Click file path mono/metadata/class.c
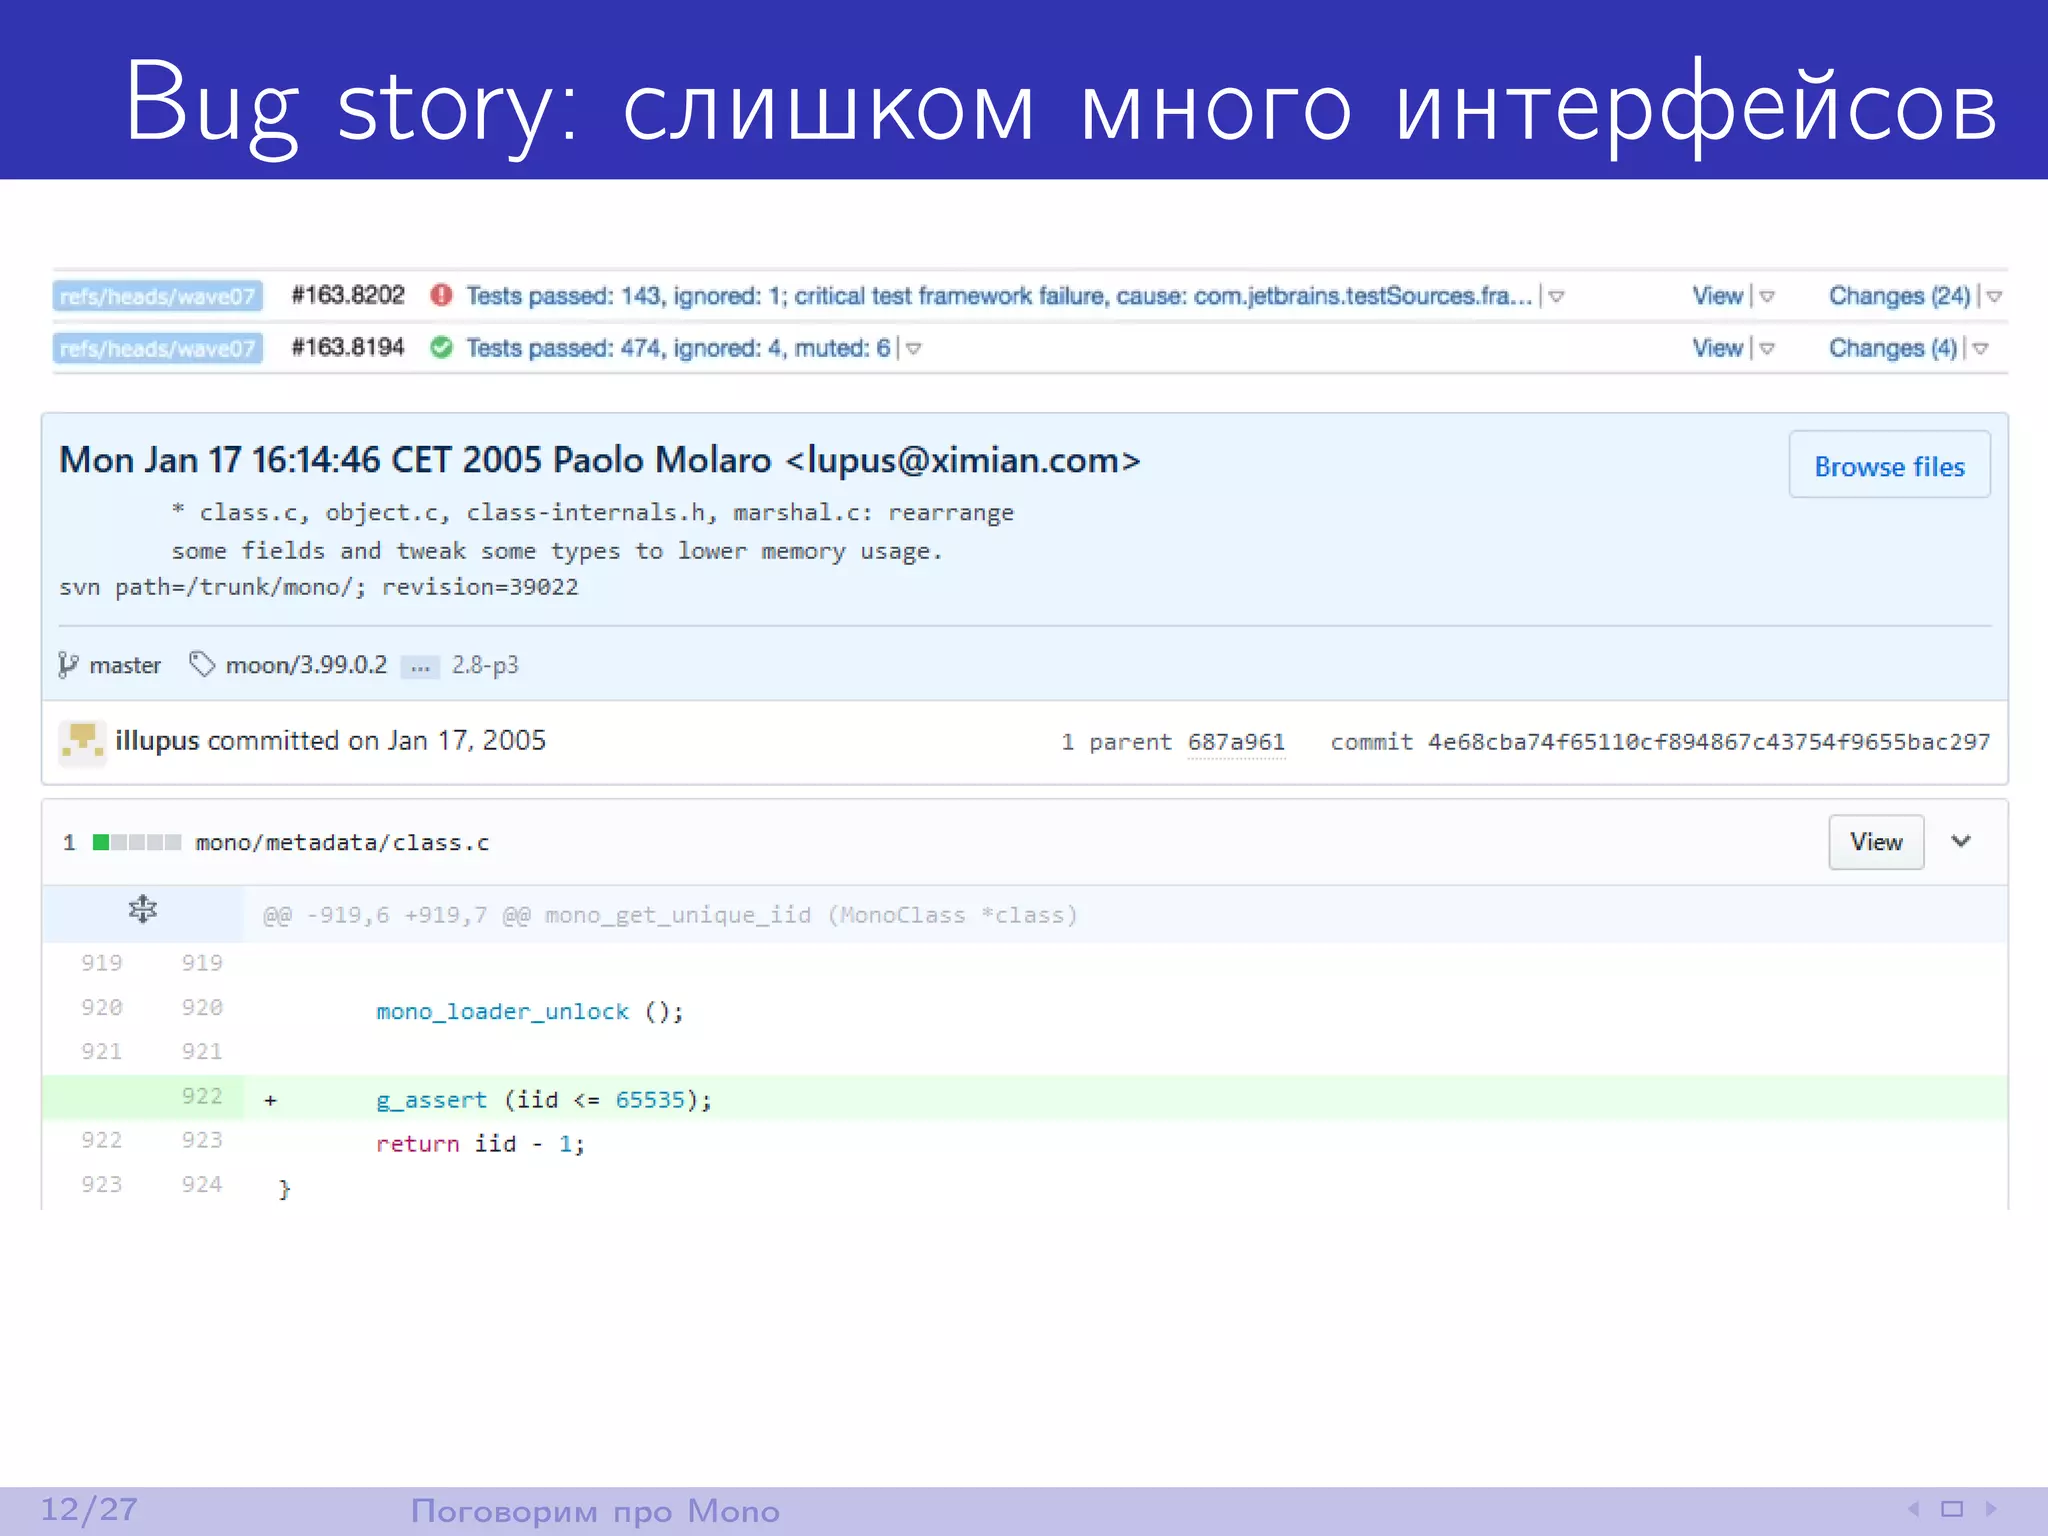The image size is (2048, 1536). 342,843
